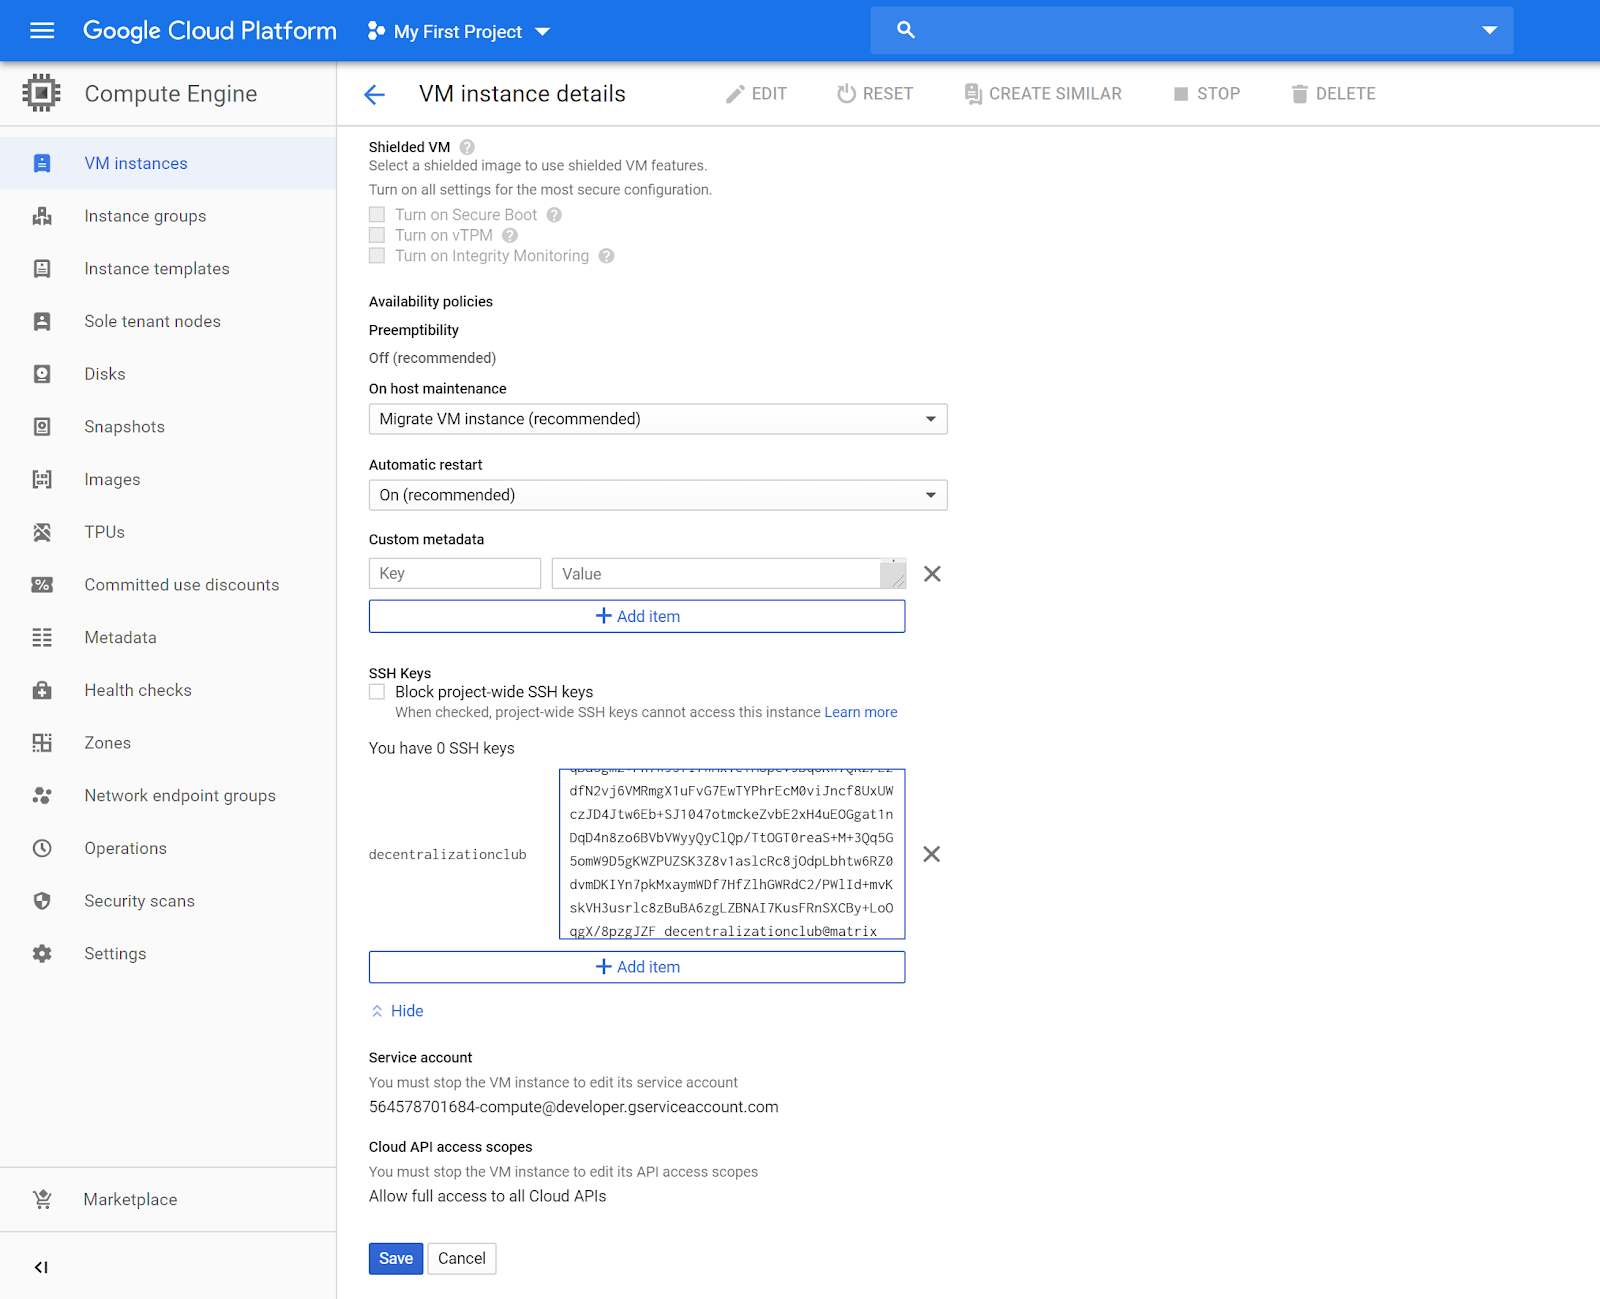Click the EDIT toolbar button
The width and height of the screenshot is (1600, 1299).
click(756, 94)
